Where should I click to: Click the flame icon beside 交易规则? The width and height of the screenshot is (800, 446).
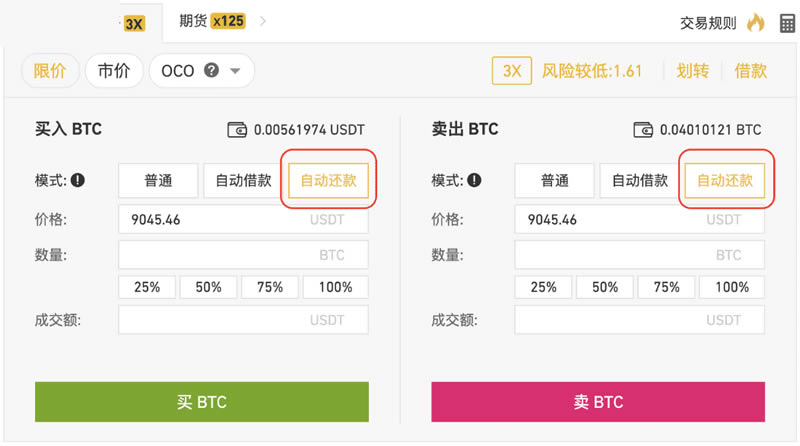coord(755,22)
